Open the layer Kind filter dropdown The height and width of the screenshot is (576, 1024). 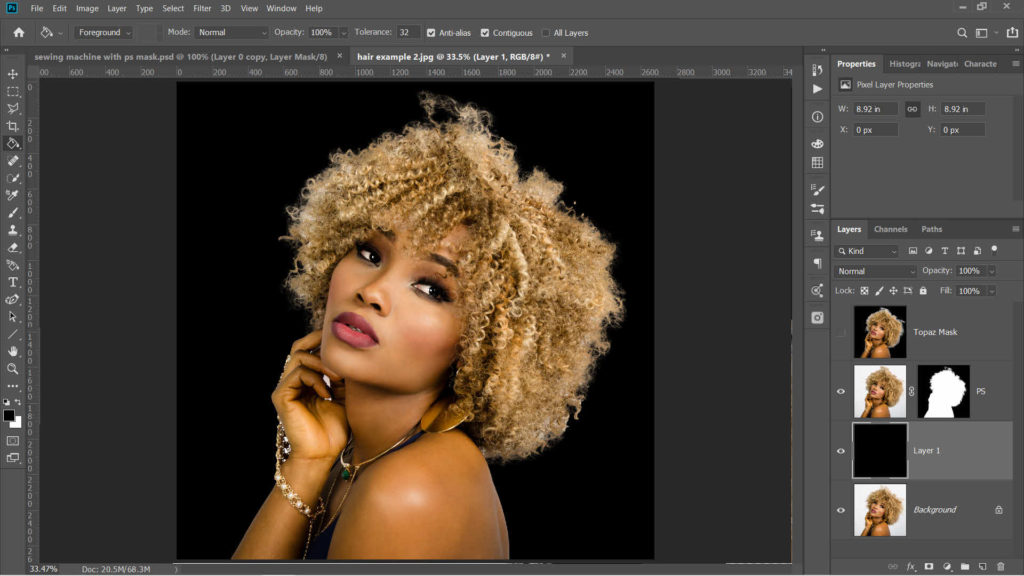click(867, 251)
